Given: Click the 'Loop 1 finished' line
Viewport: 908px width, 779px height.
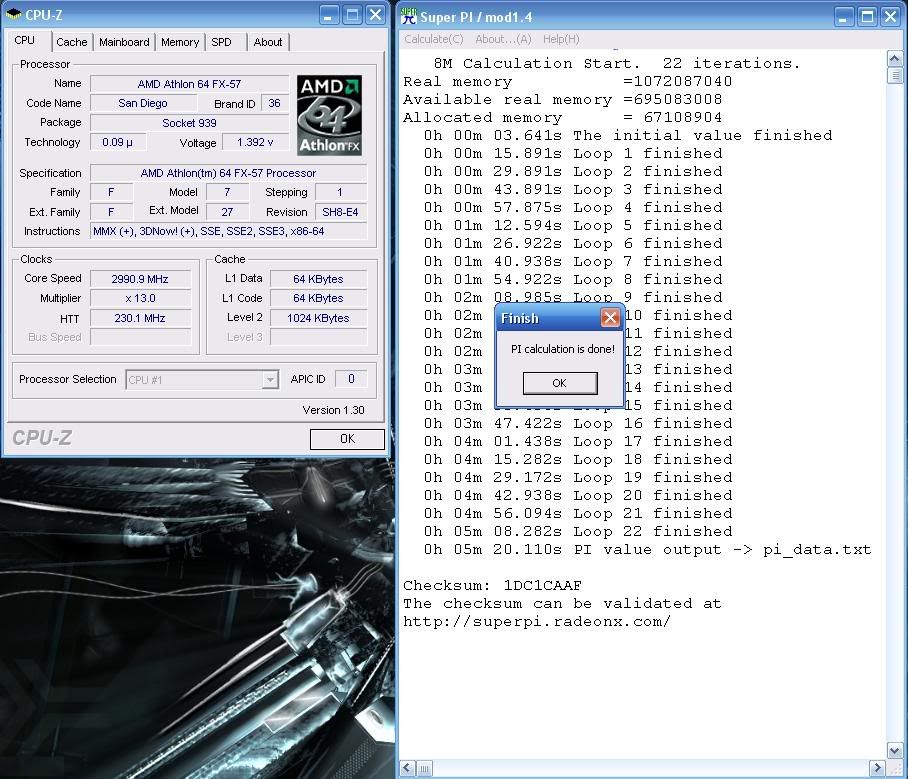Looking at the screenshot, I should (573, 153).
